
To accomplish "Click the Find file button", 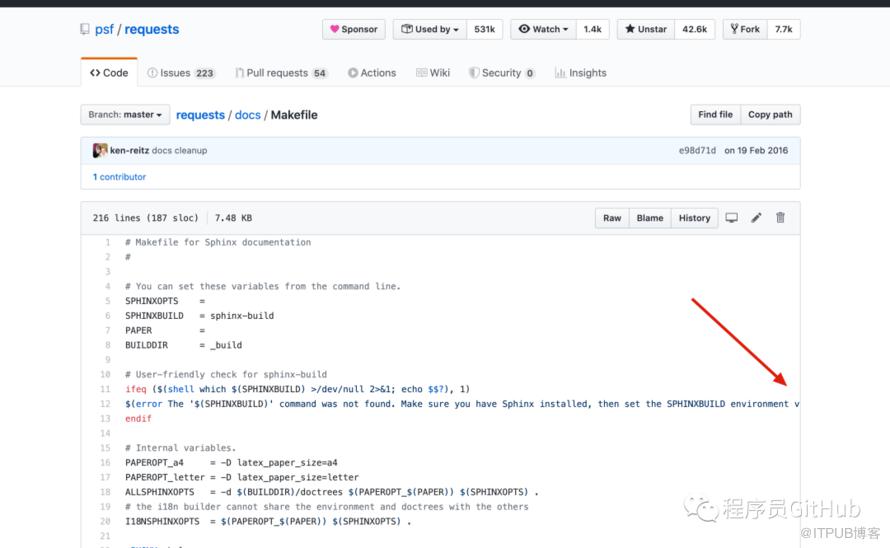I will 715,115.
